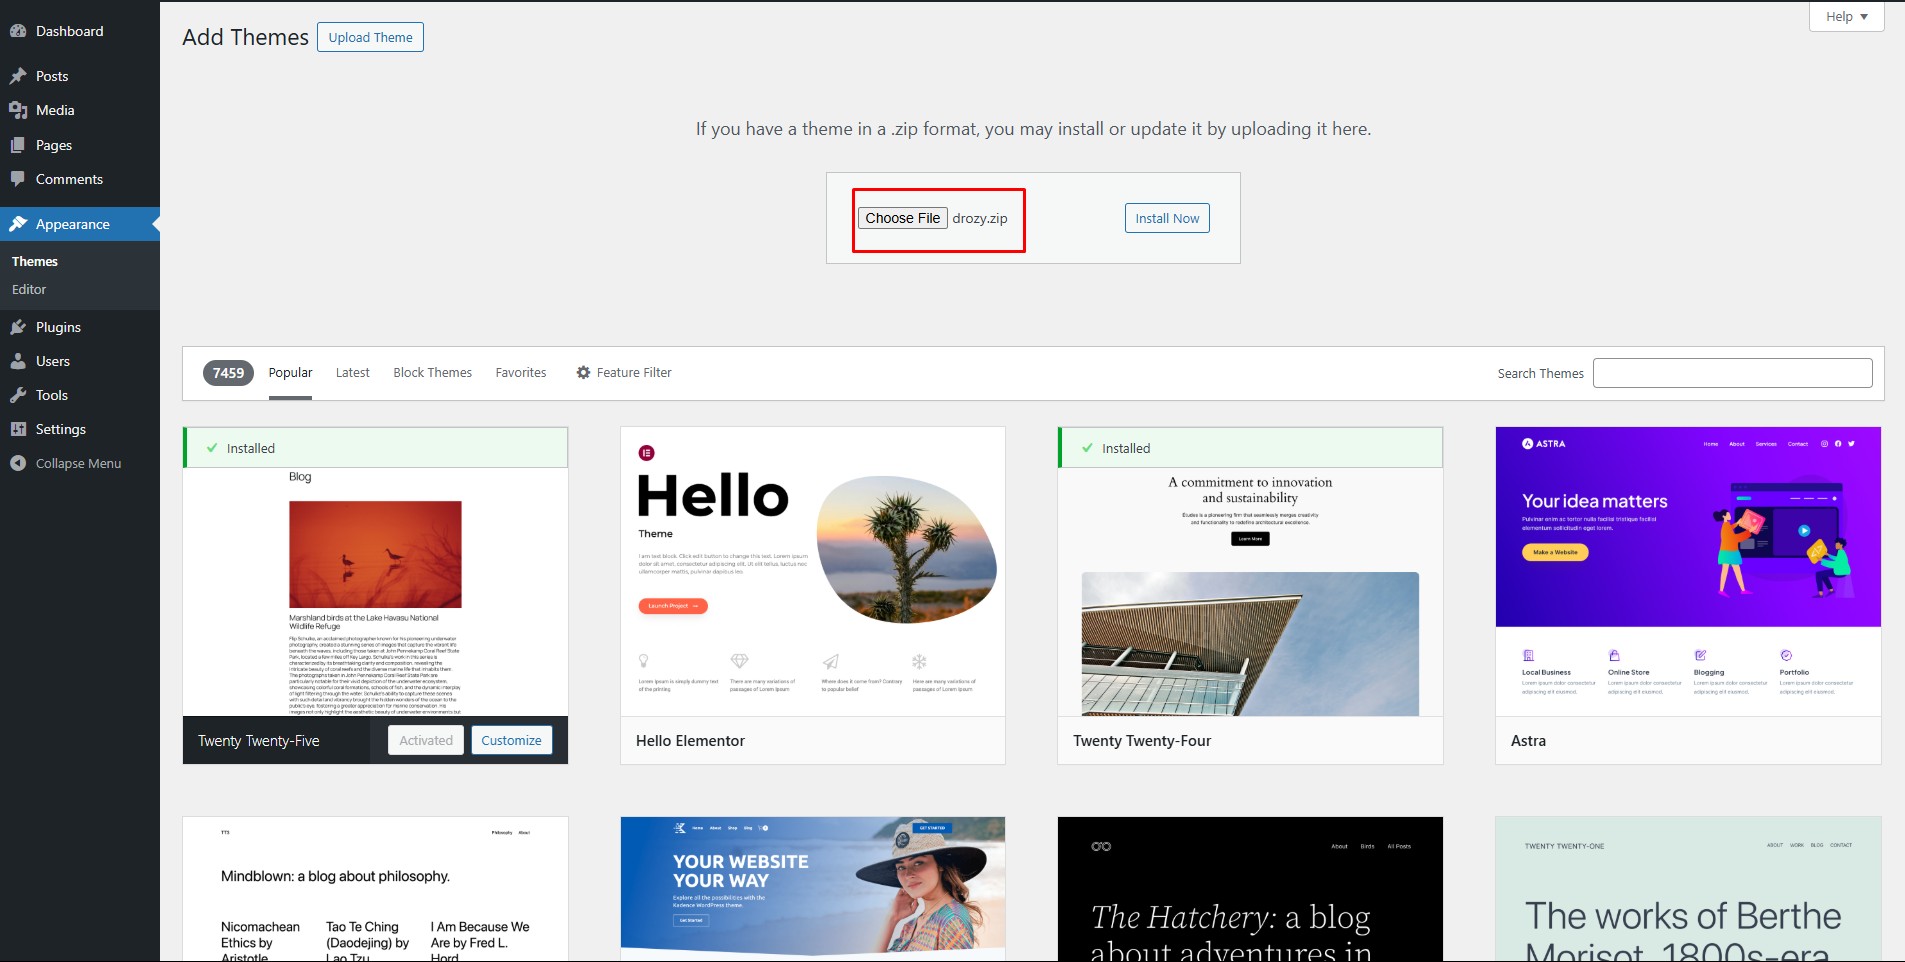Click the drozy.zip selected file name
The image size is (1905, 962).
pos(979,218)
